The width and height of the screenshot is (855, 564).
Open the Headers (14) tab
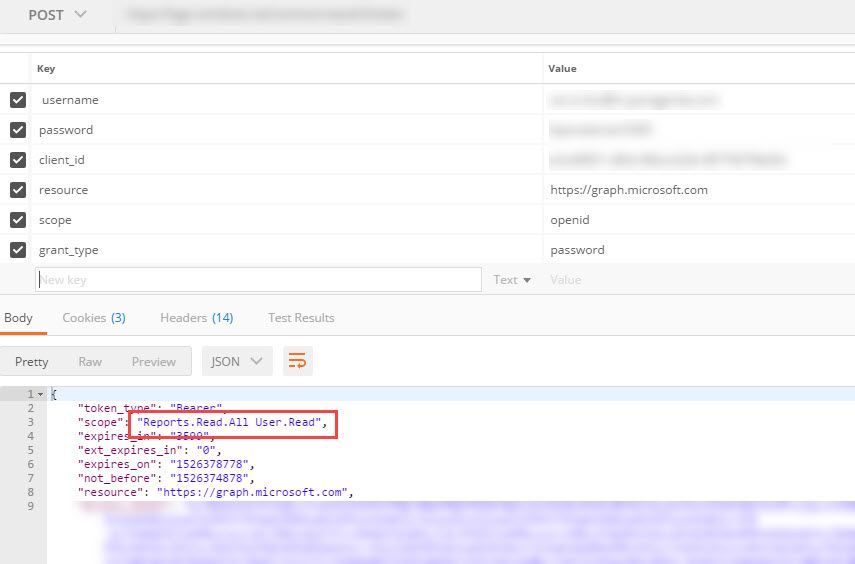tap(197, 318)
